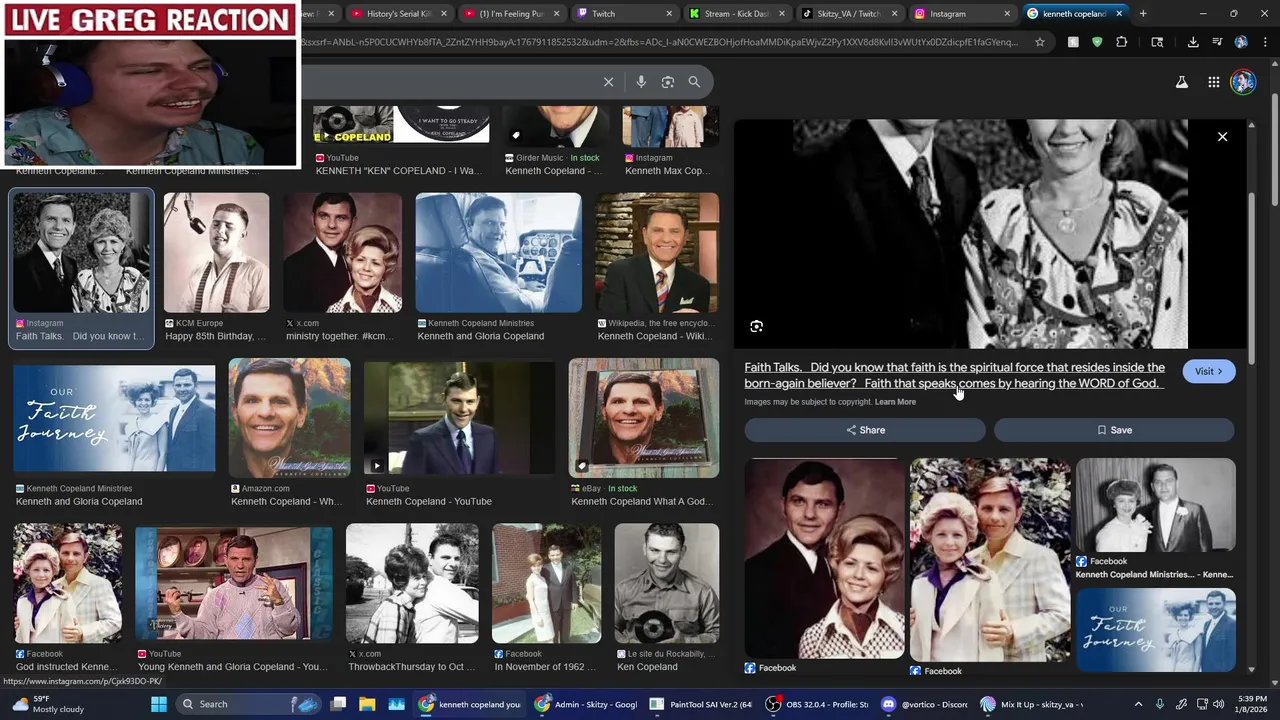Close the Instagram tab

tap(1006, 14)
